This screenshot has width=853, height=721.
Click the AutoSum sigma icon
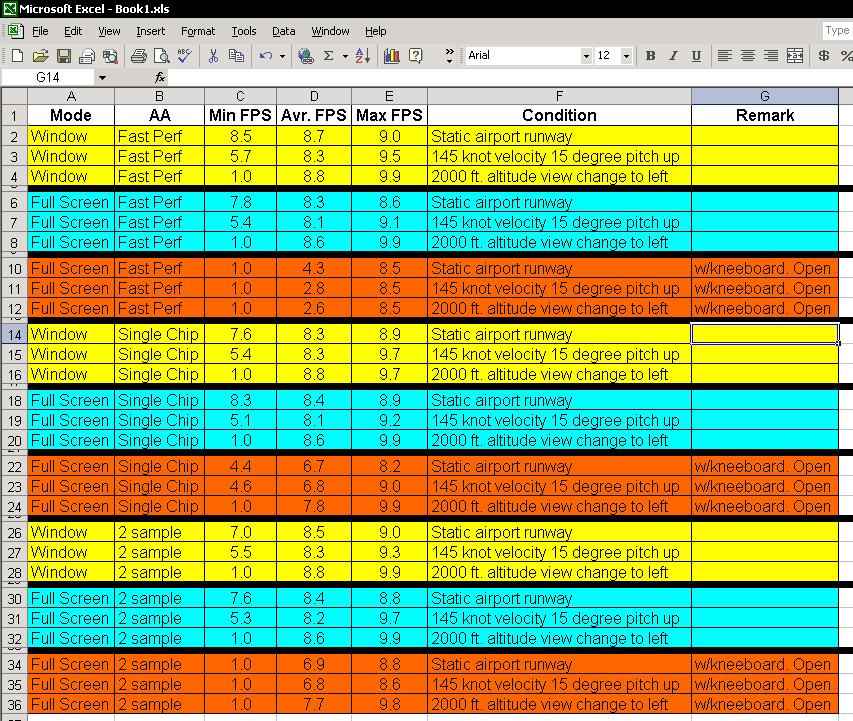(x=329, y=56)
